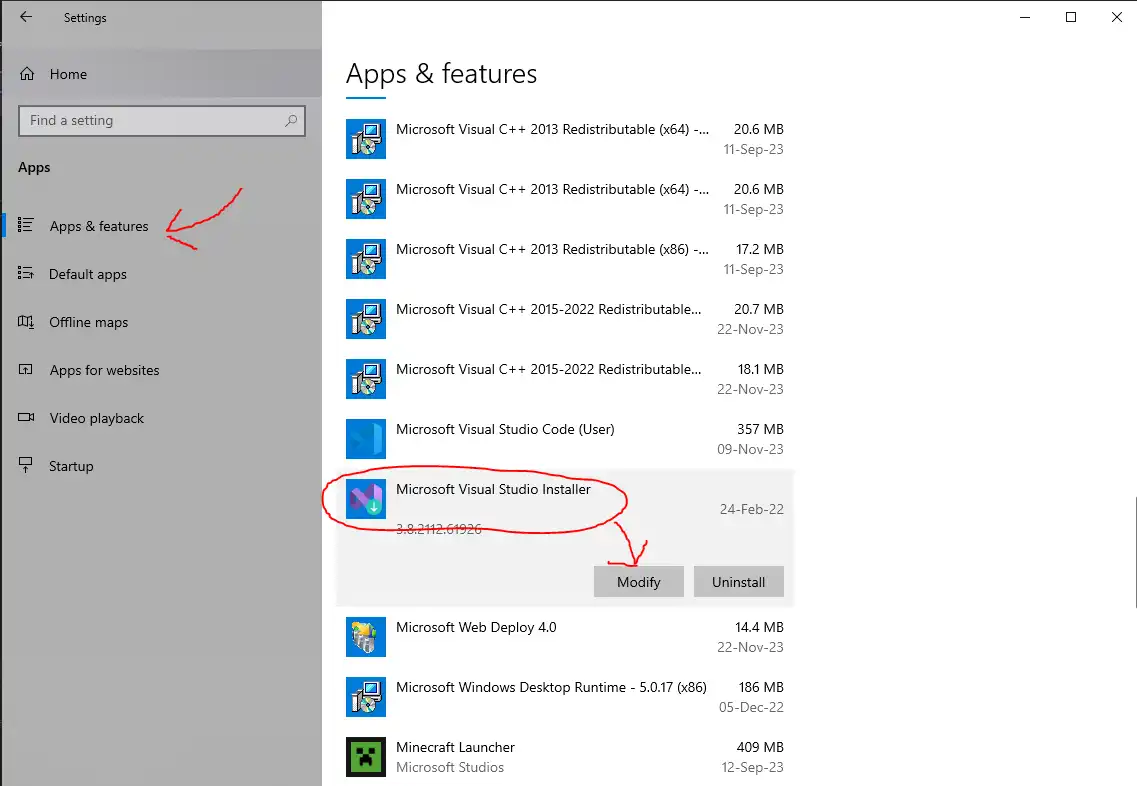Click the Startup sidebar icon

click(25, 465)
